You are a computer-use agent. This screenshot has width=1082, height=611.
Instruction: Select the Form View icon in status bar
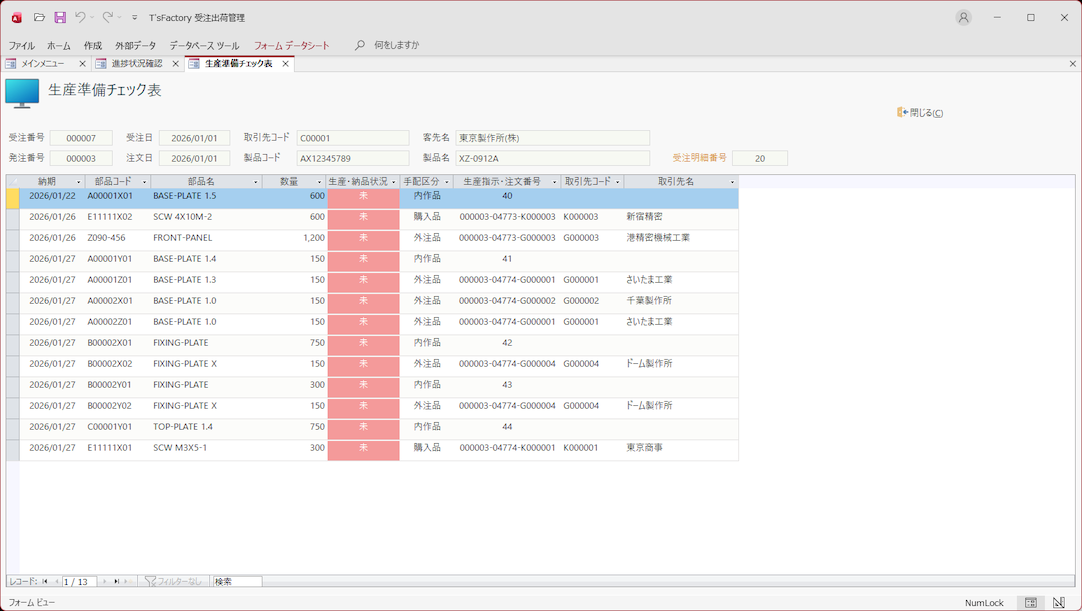(x=1031, y=603)
